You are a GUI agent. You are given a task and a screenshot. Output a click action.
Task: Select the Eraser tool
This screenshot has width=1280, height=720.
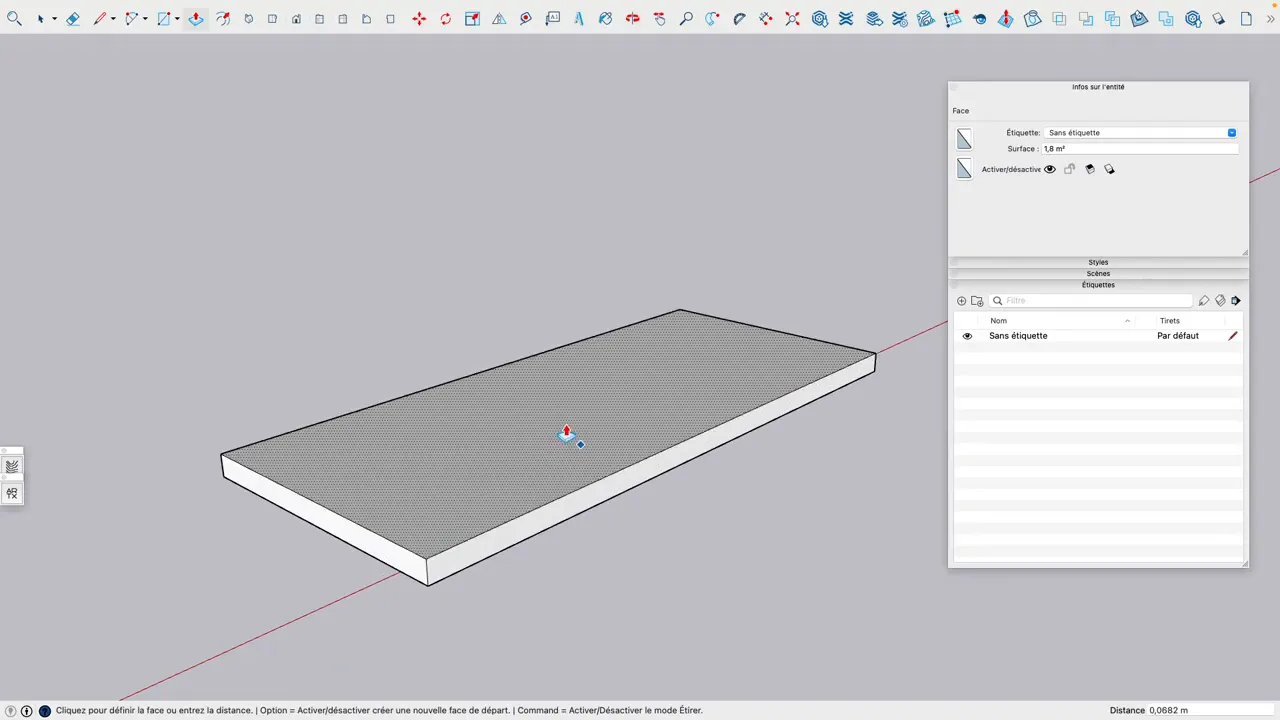(x=73, y=18)
